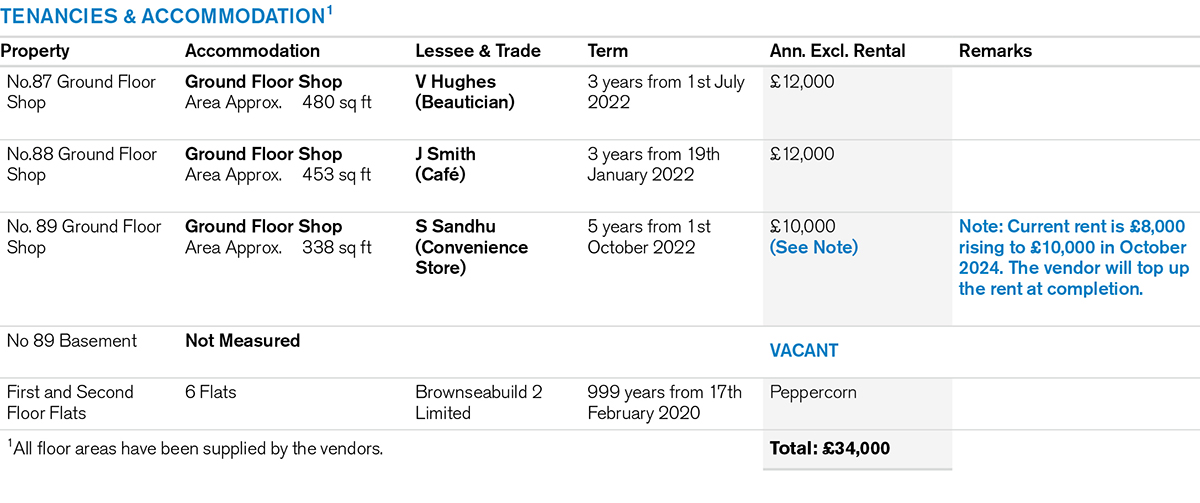Click the blue rent note in Remarks
Viewport: 1200px width, 503px height.
pos(1072,257)
